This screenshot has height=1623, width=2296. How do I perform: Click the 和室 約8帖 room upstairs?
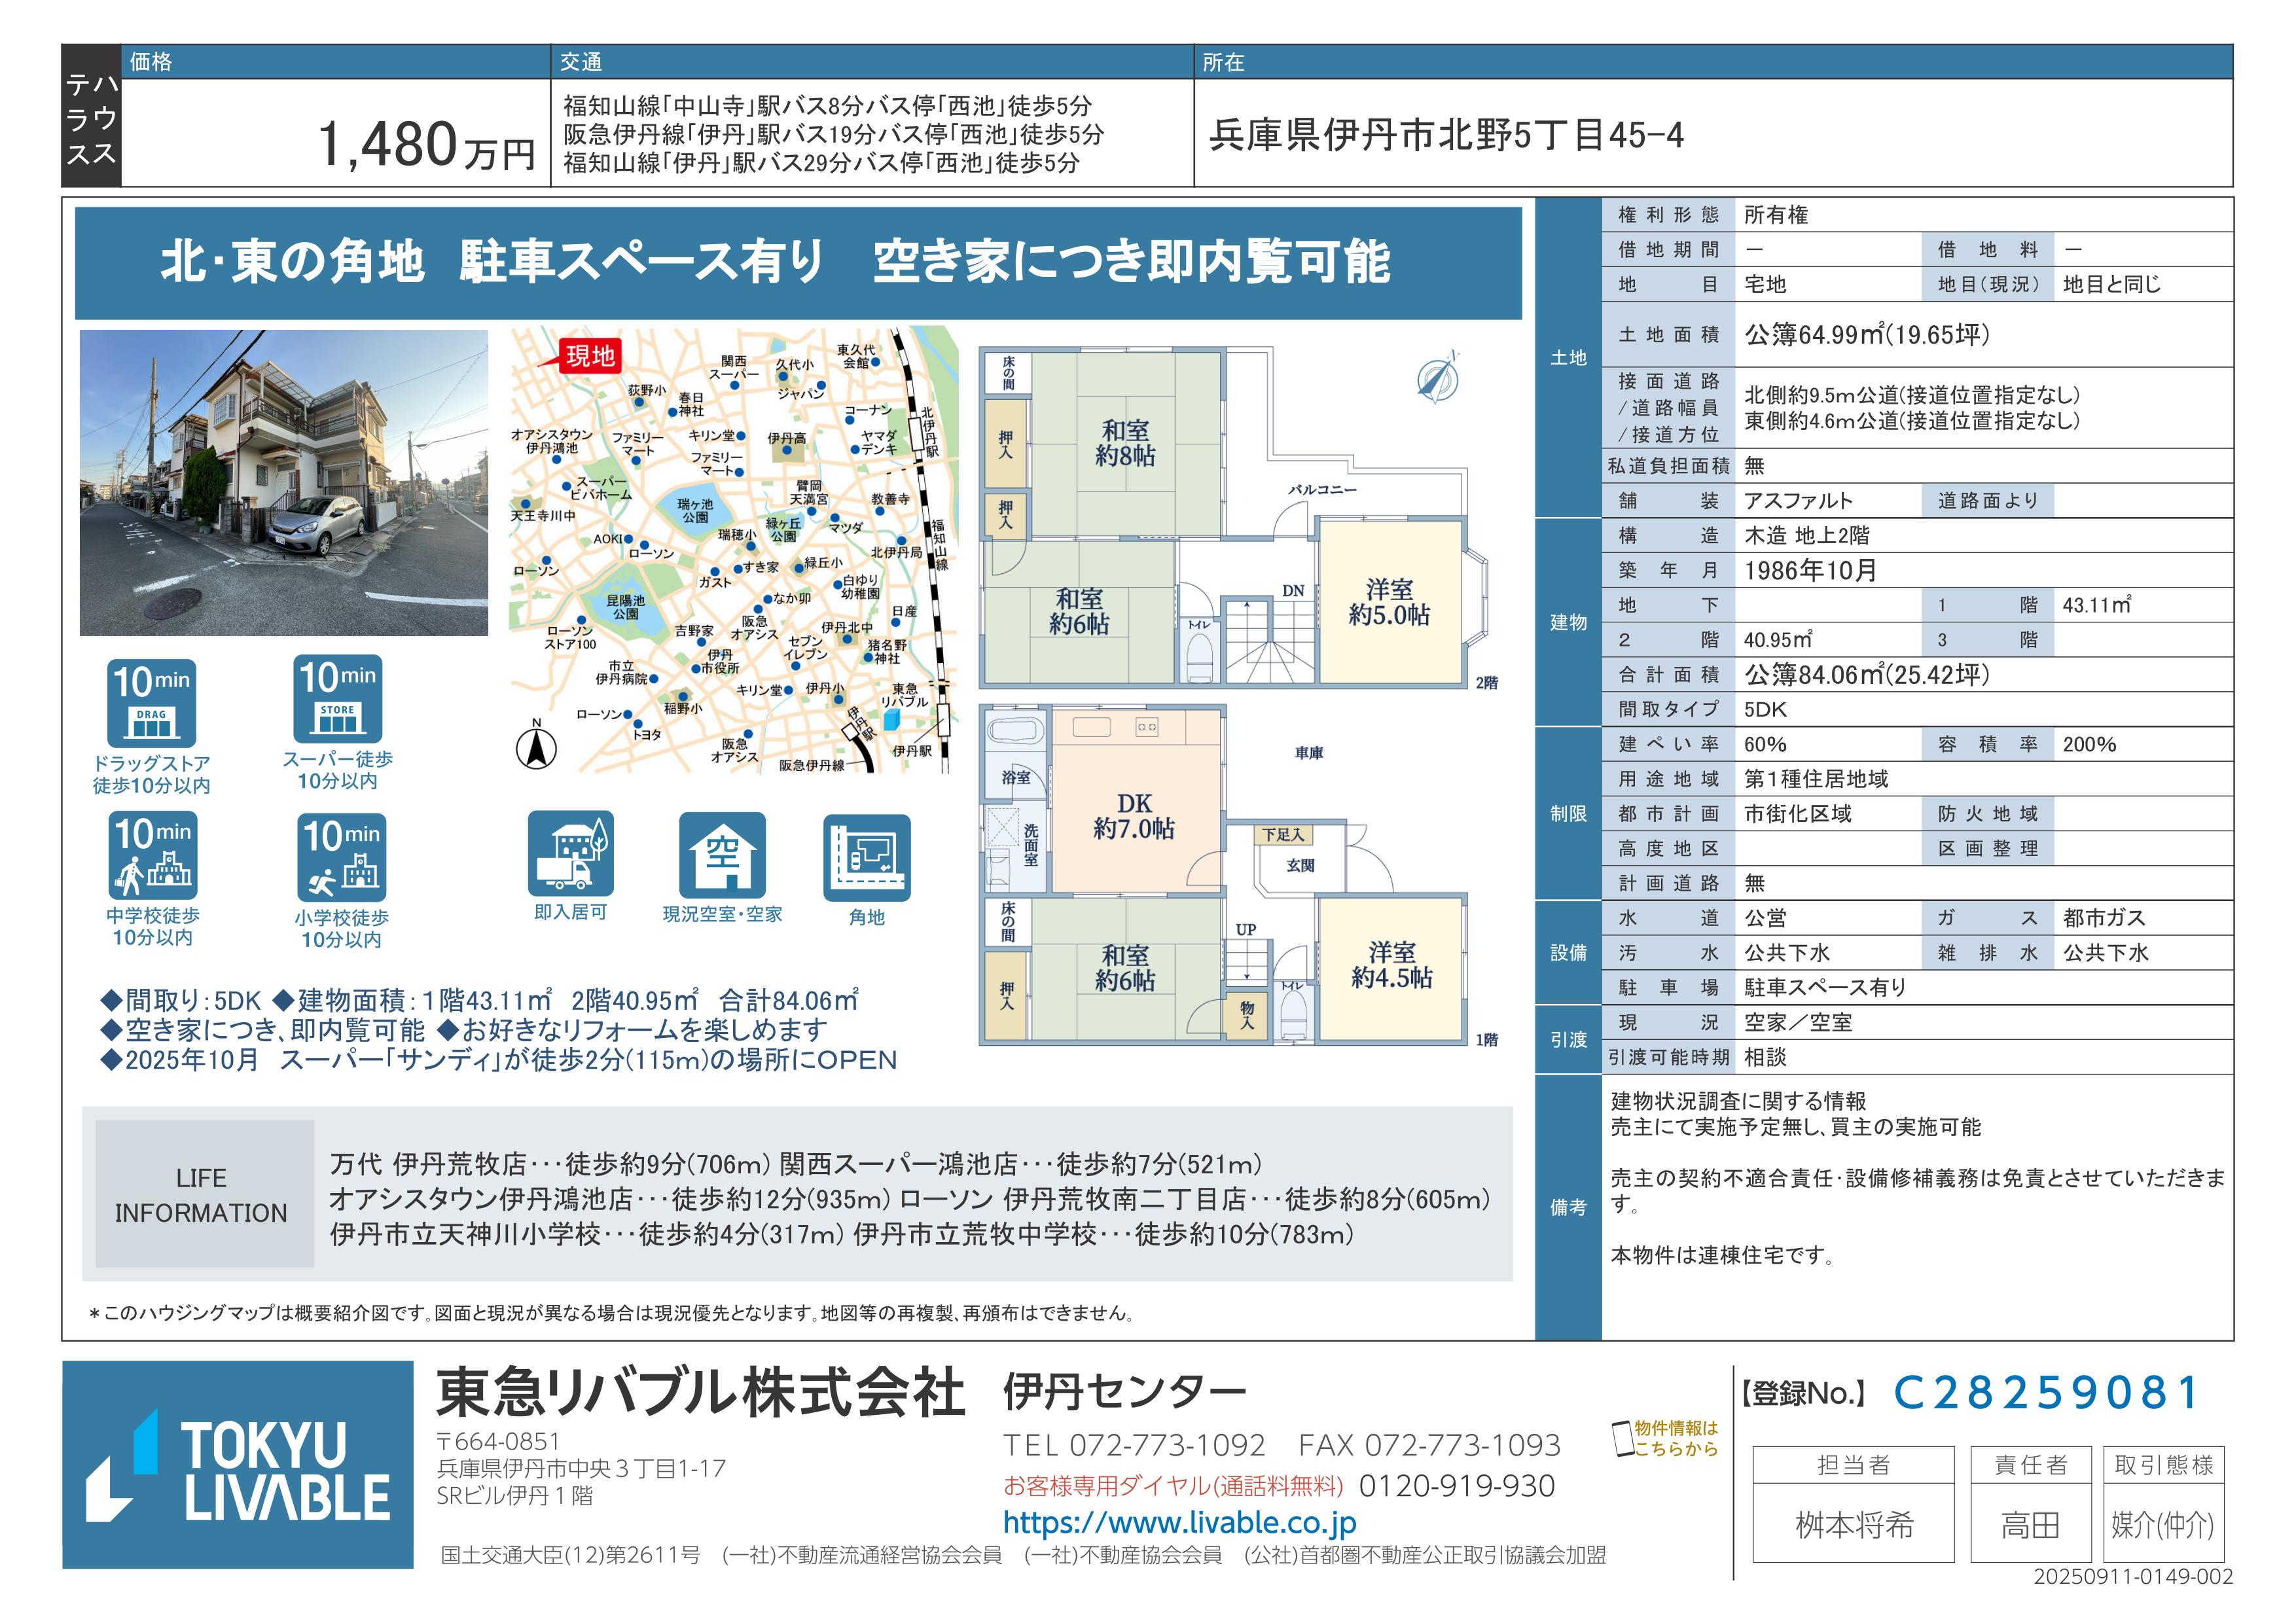[x=1125, y=443]
